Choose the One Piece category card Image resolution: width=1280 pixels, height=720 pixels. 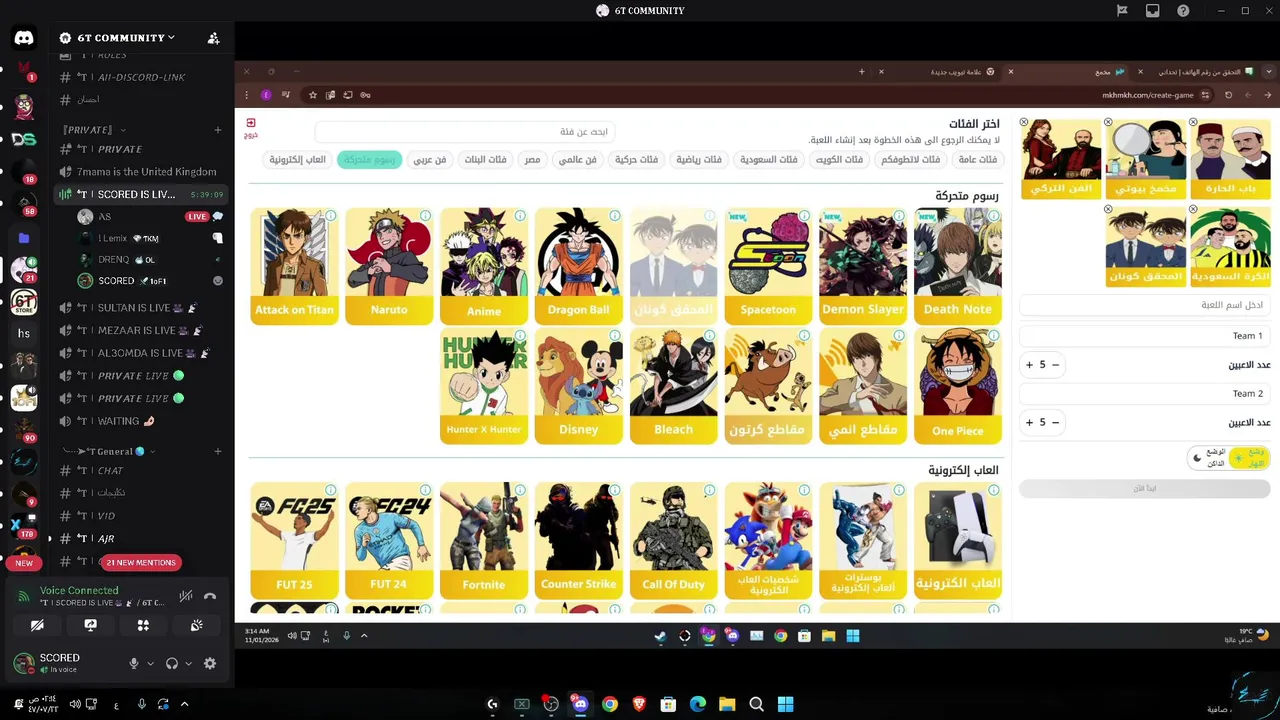(x=958, y=386)
